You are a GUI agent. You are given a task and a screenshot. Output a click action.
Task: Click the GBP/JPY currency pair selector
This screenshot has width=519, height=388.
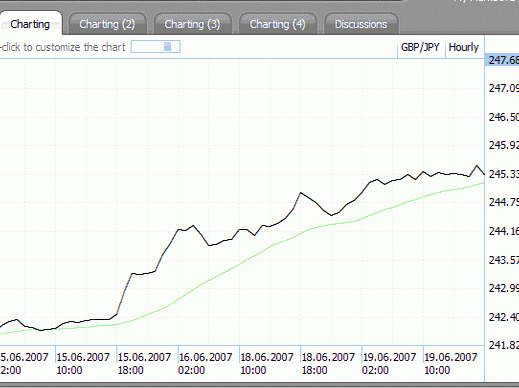tap(420, 47)
